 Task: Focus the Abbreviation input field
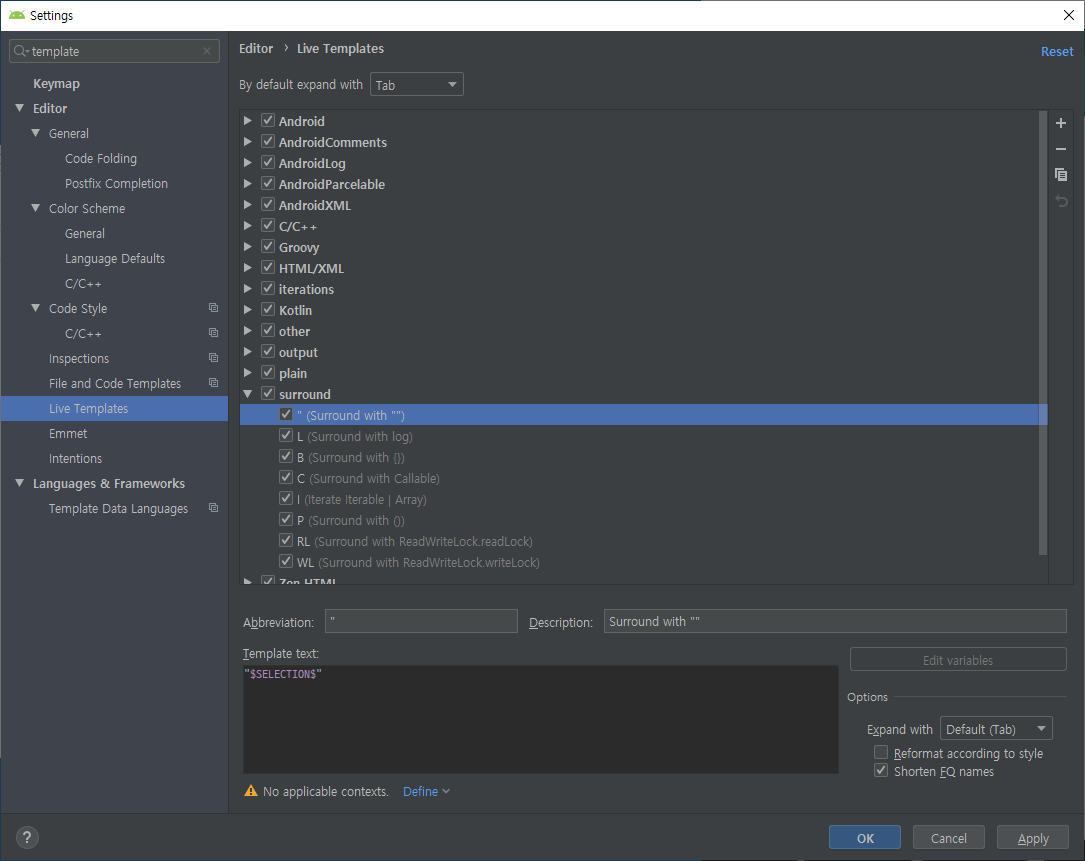point(421,621)
